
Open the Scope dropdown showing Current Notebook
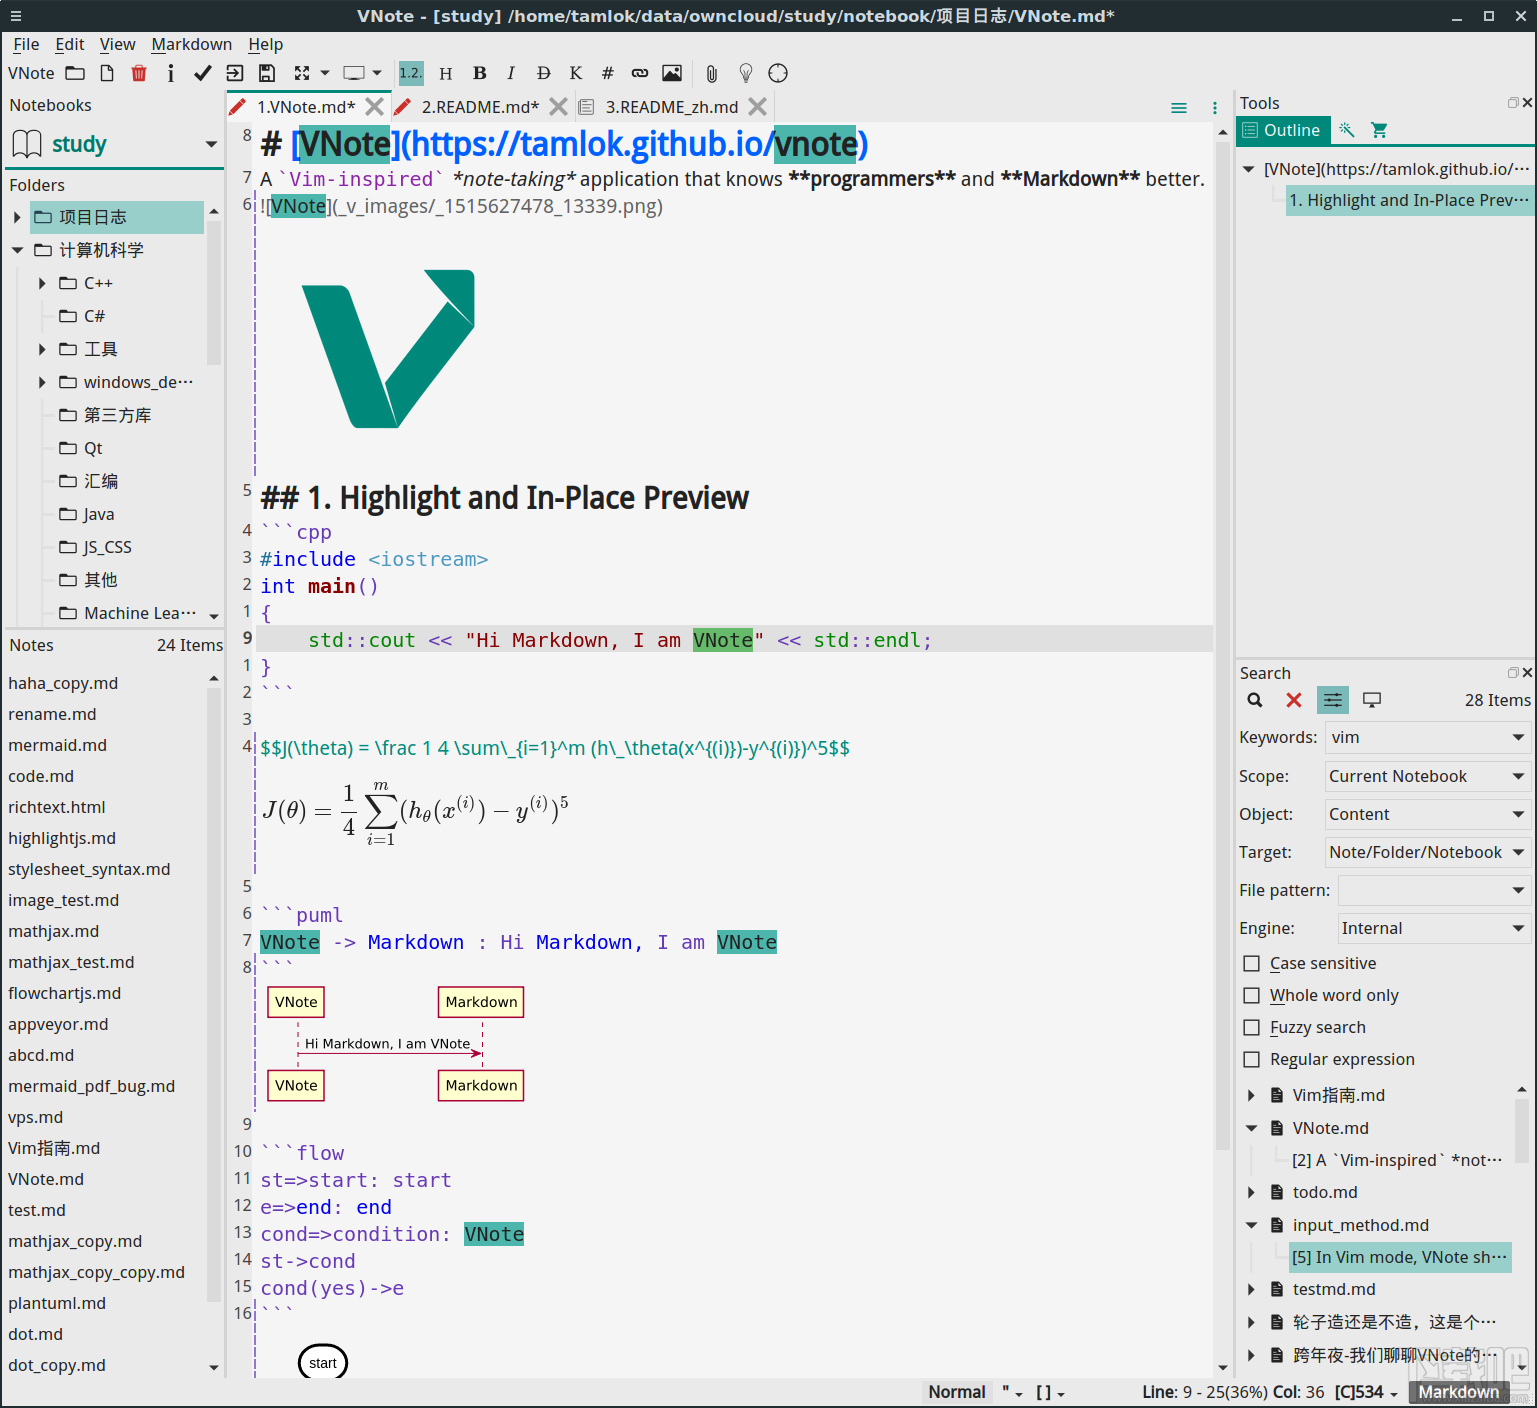point(1427,776)
